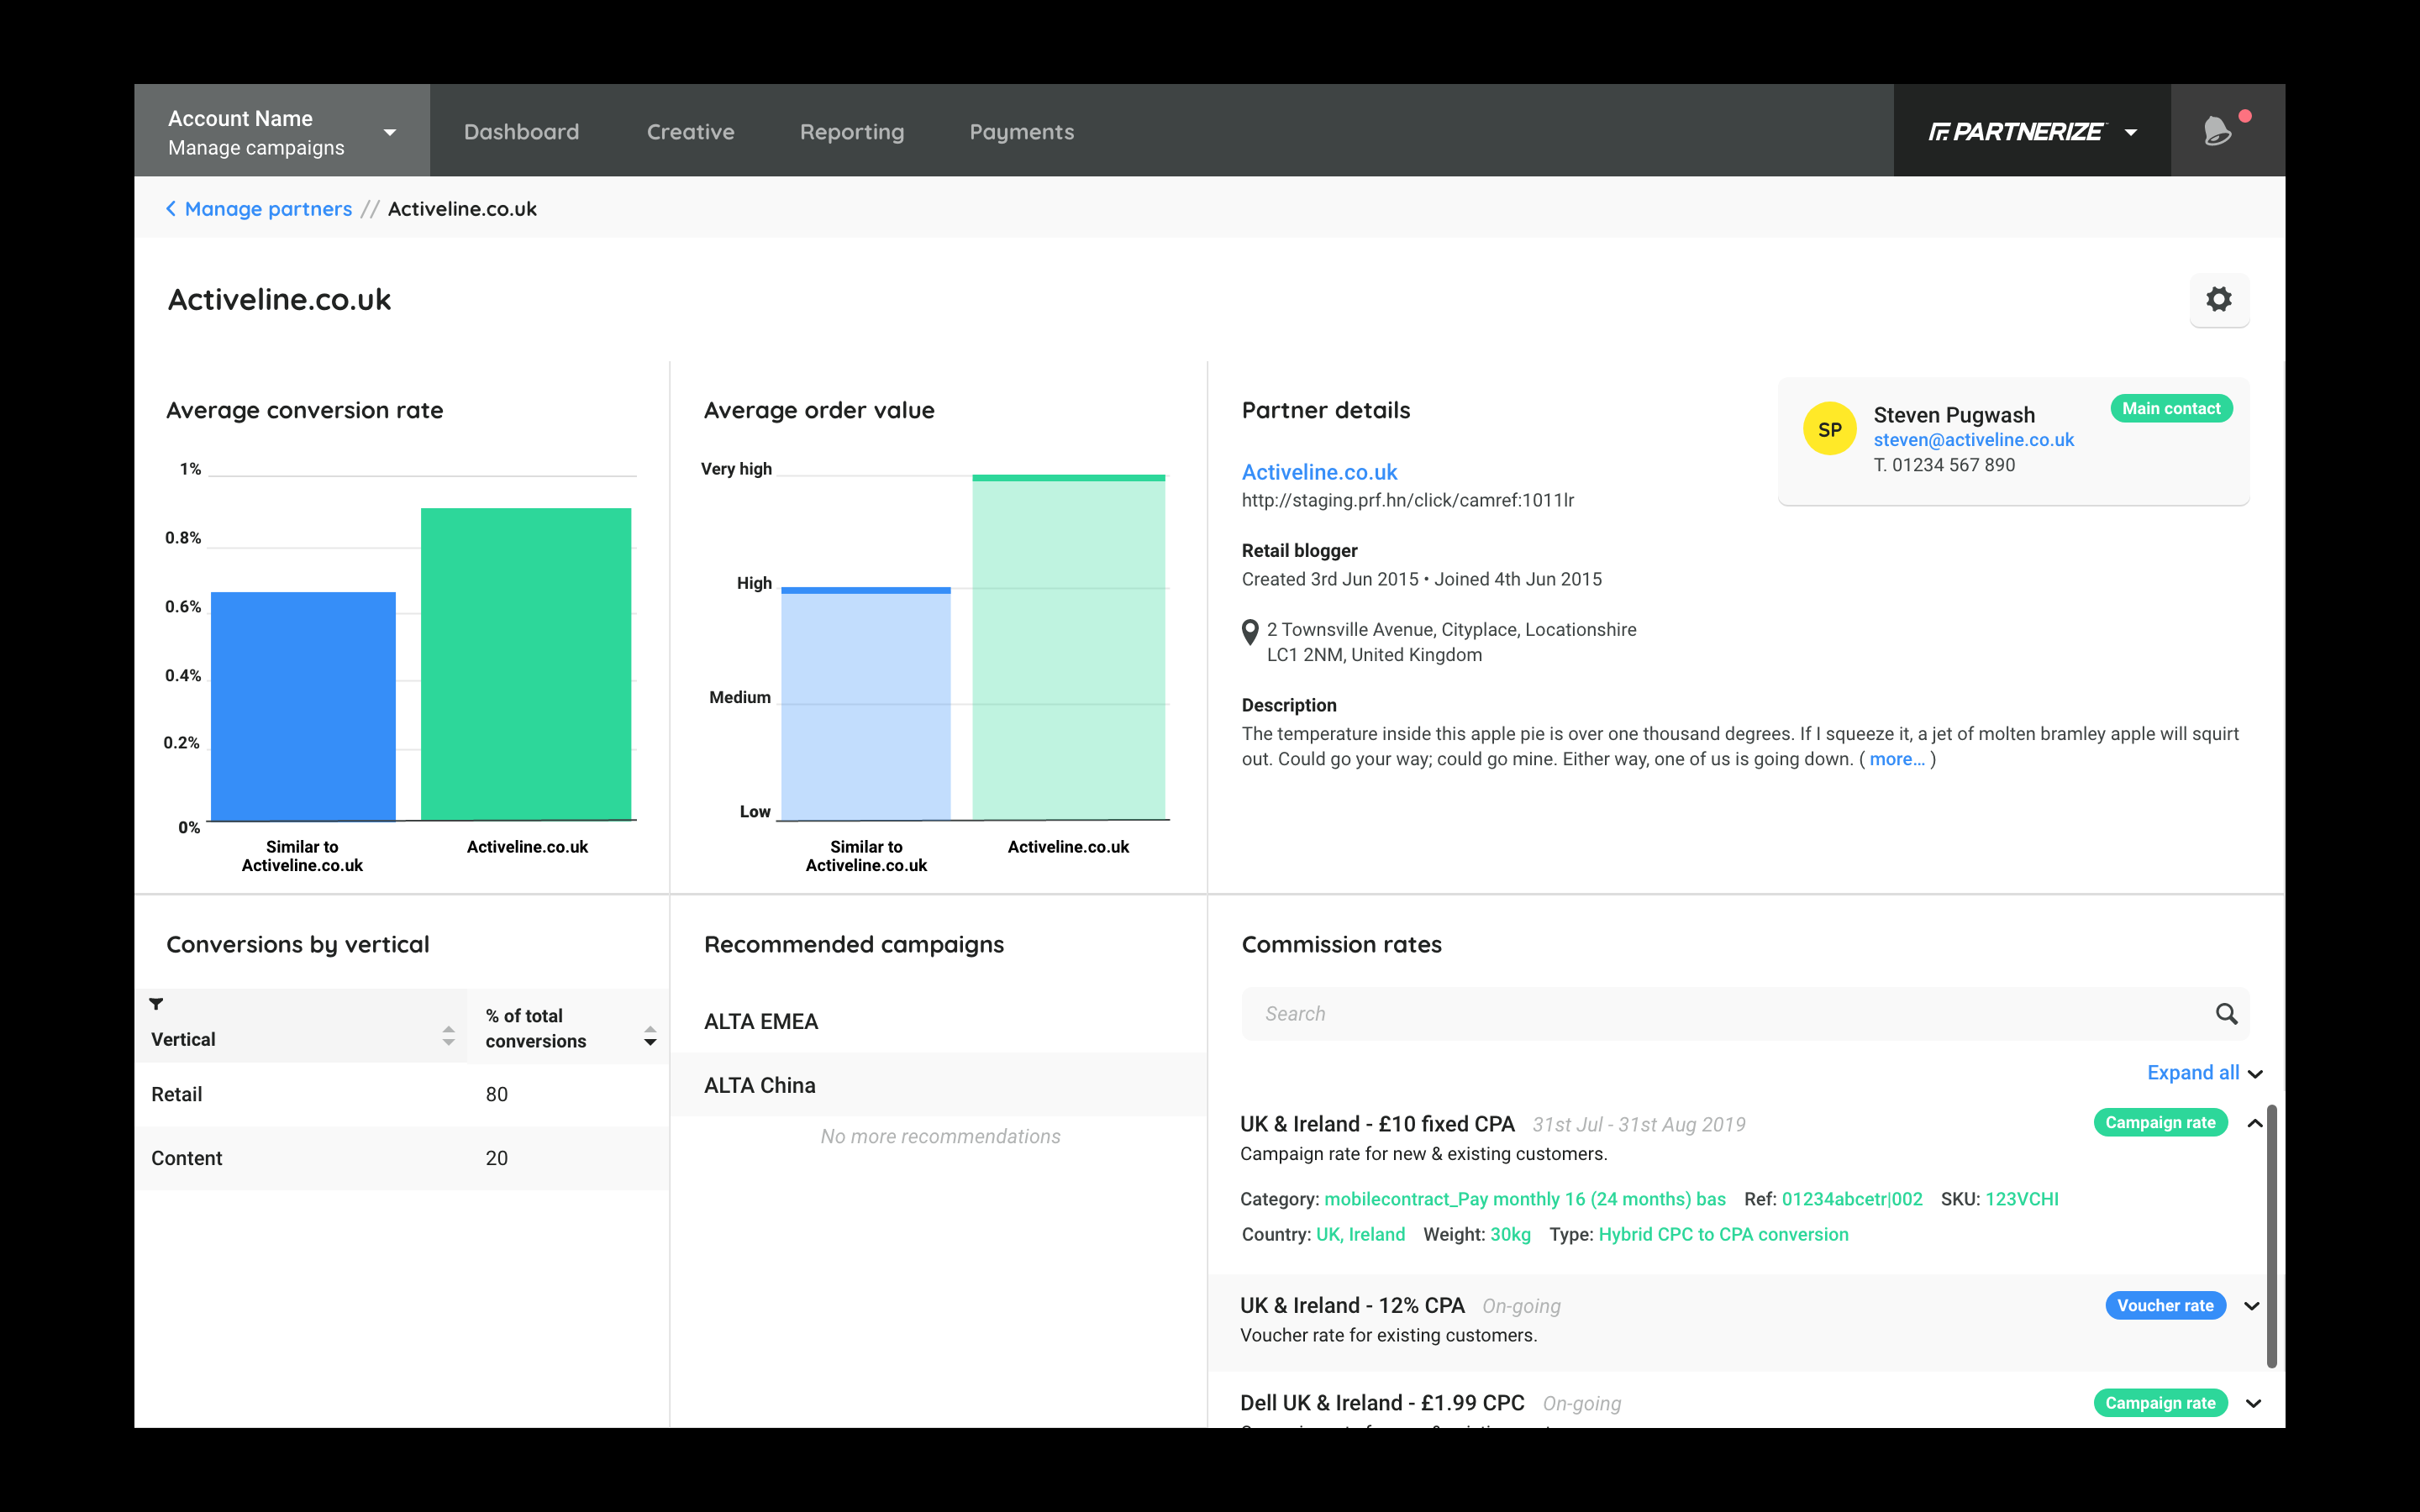The image size is (2420, 1512).
Task: Click the search magnifier in Commission rates
Action: [2225, 1014]
